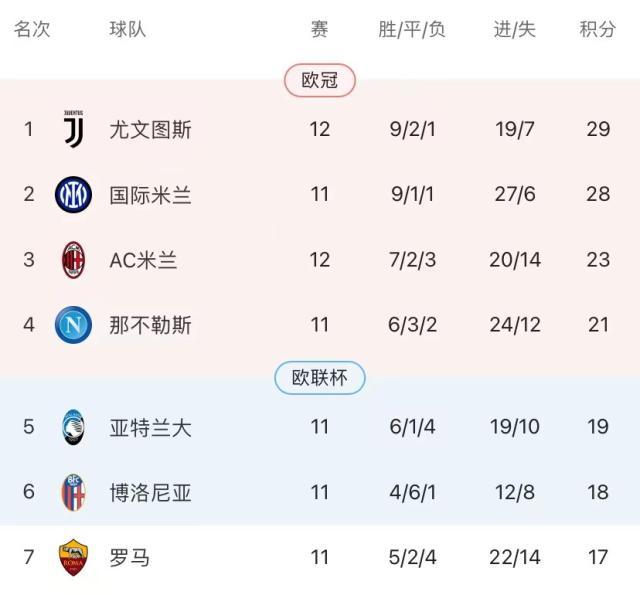Open team name 尤文图斯
Viewport: 640px width, 595px height.
pyautogui.click(x=150, y=129)
